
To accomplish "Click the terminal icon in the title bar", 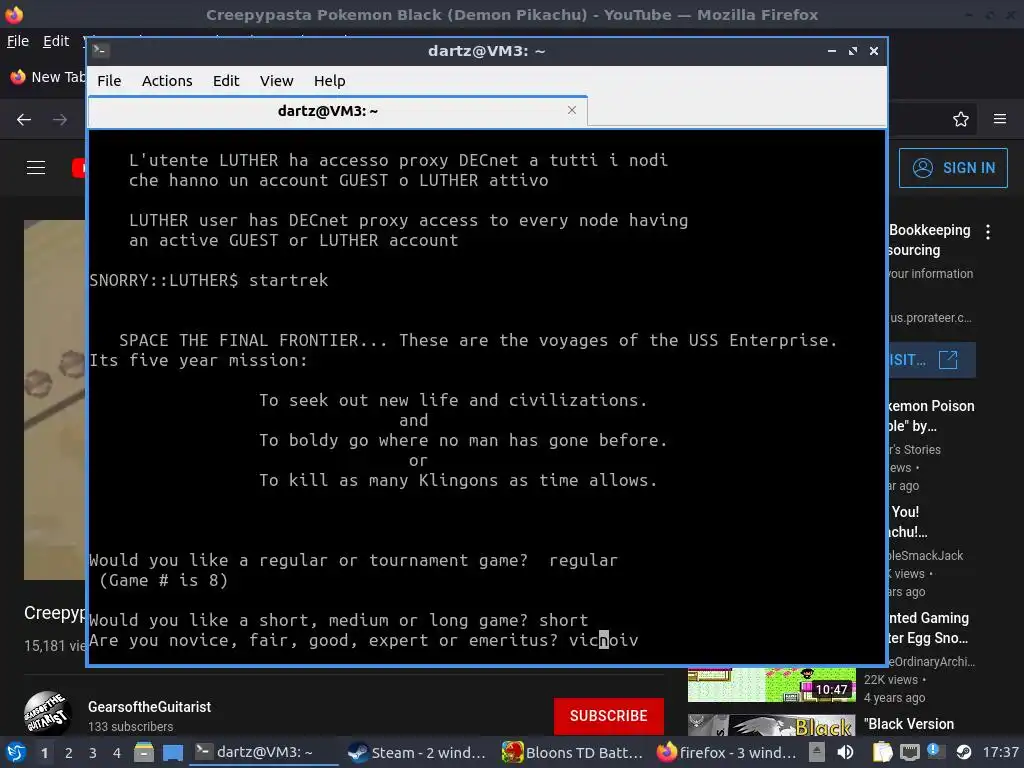I will [x=101, y=50].
